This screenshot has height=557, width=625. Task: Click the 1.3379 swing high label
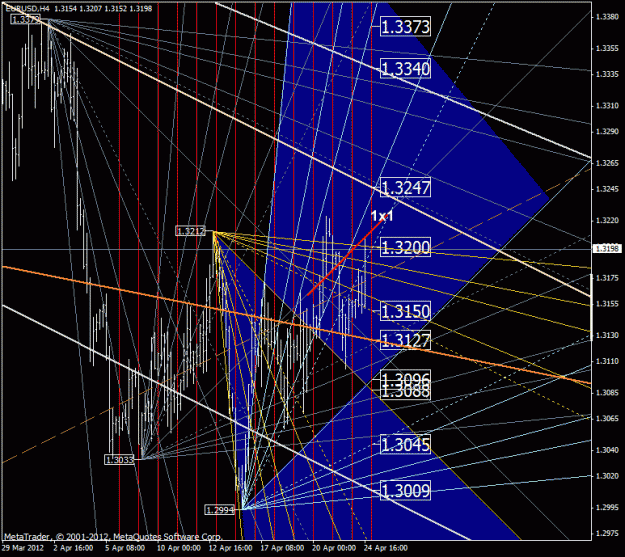tap(26, 19)
